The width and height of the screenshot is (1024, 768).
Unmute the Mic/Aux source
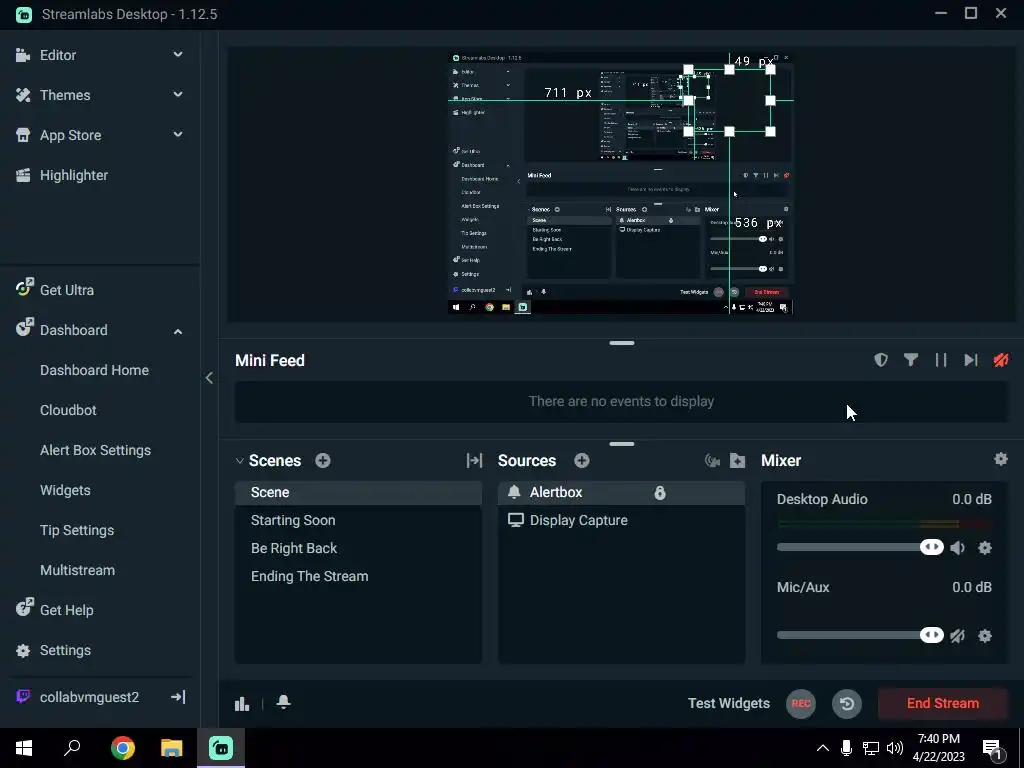(957, 635)
